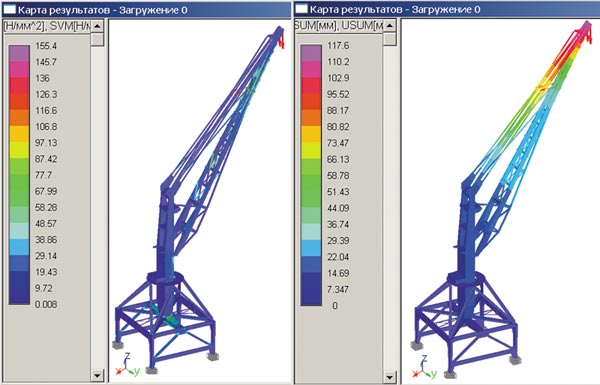This screenshot has height=385, width=600.
Task: Click the displacement value 73.47
Action: 338,143
